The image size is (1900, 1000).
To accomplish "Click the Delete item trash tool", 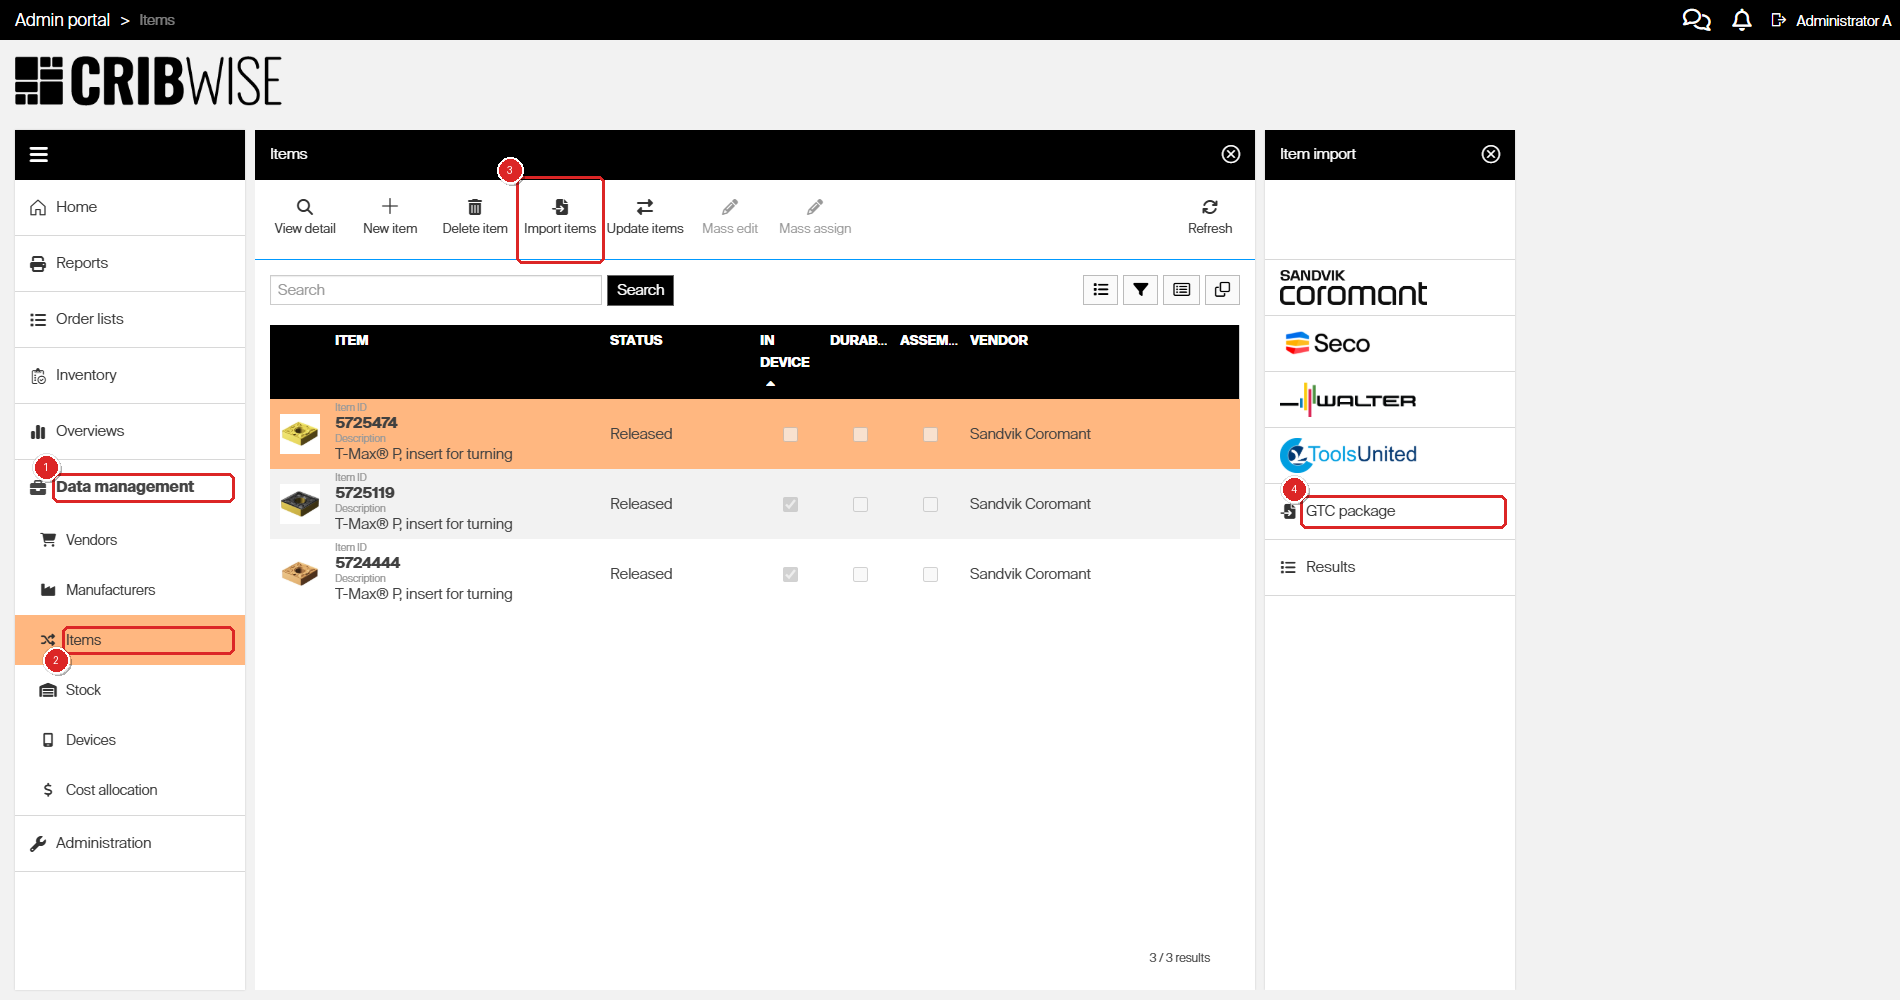I will pyautogui.click(x=475, y=216).
